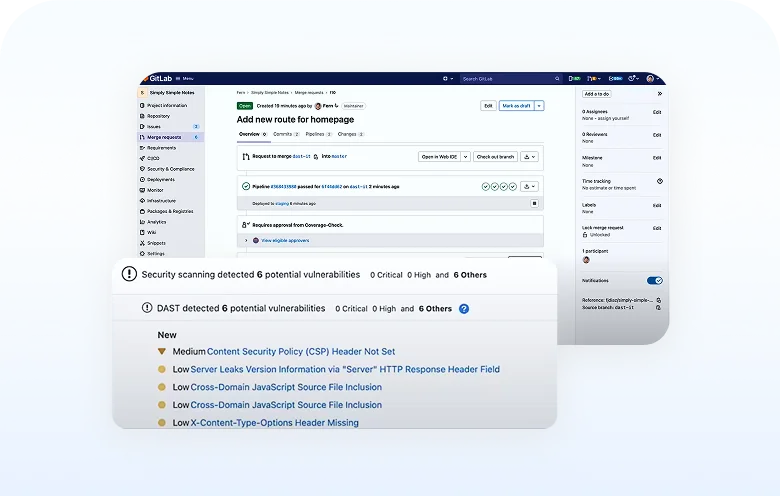Click the Add a to do button
This screenshot has width=780, height=496.
click(x=598, y=93)
